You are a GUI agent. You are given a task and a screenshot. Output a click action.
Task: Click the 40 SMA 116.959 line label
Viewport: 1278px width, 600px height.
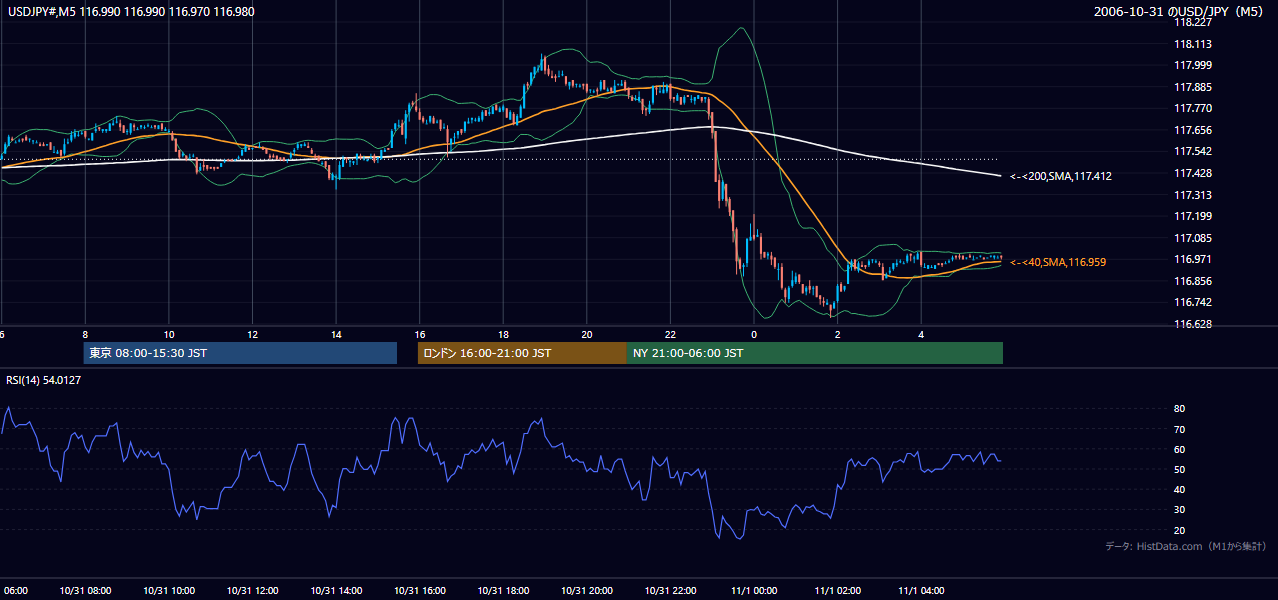(1058, 262)
